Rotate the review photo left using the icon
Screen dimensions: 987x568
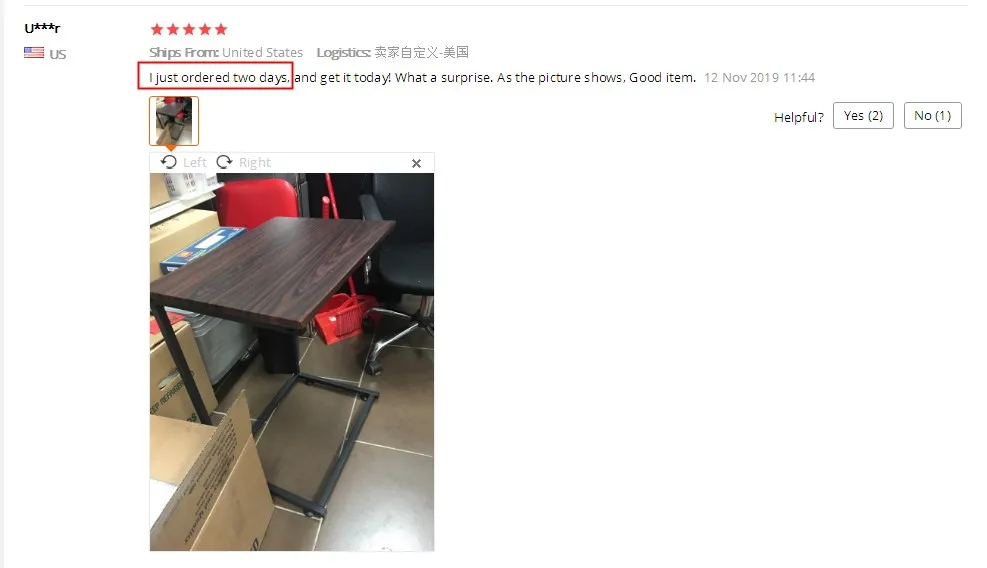pos(169,162)
